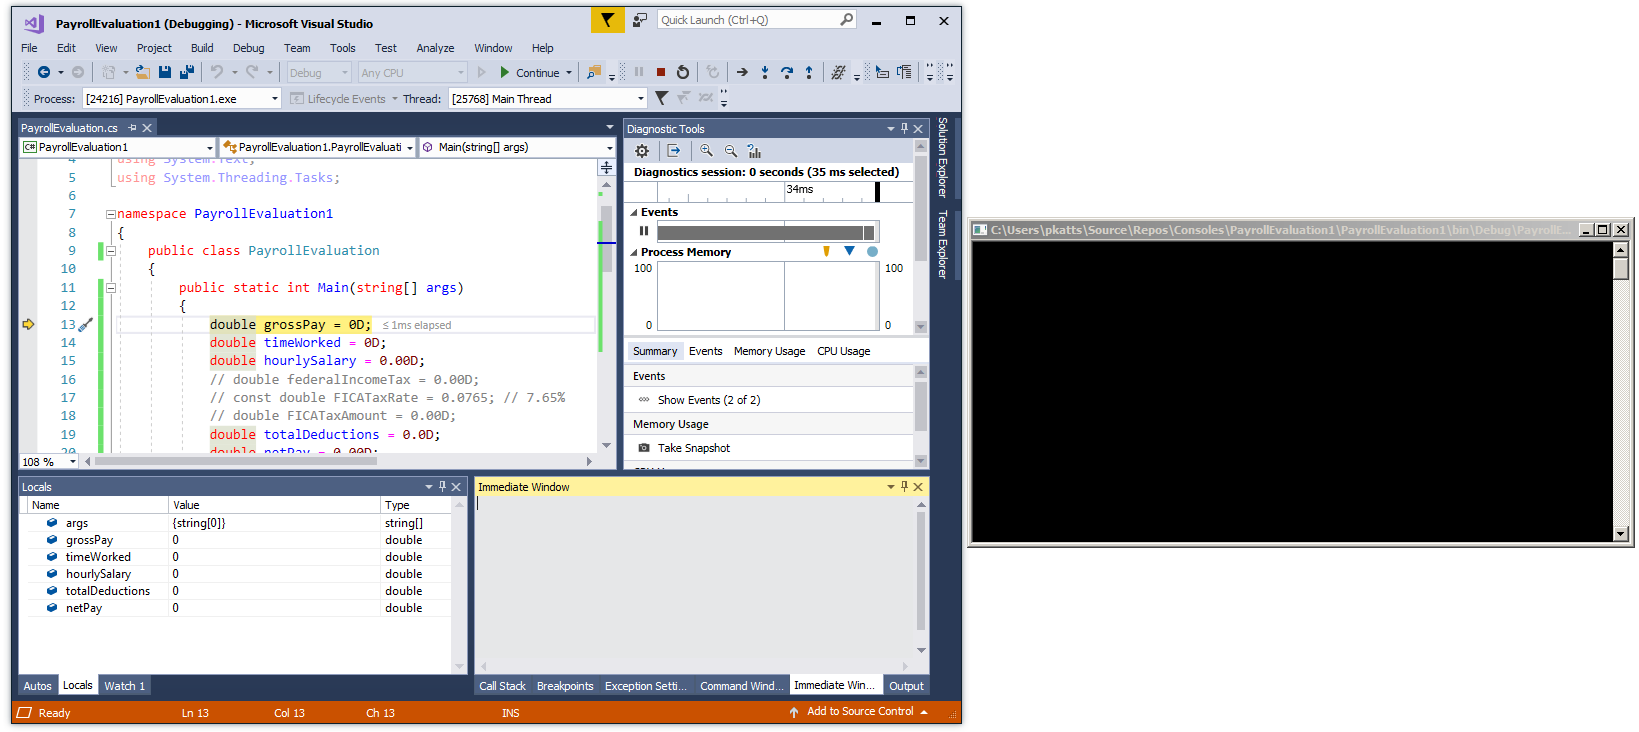
Task: Click the Save All icon
Action: tap(187, 72)
